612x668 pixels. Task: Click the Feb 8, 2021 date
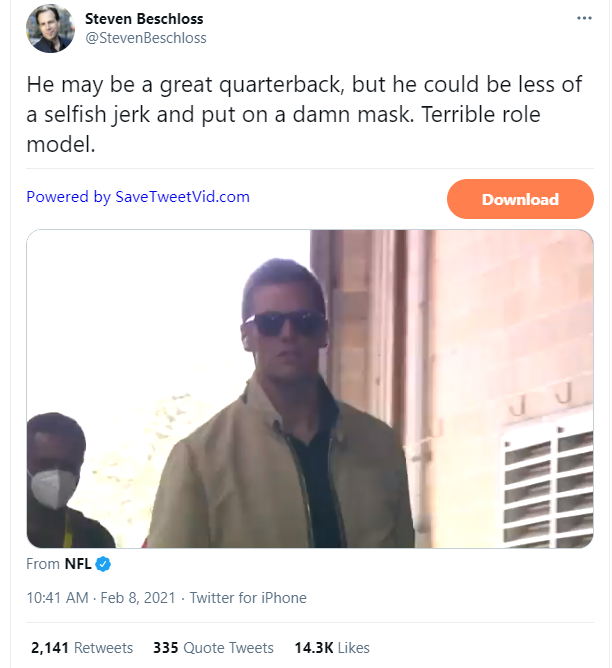[x=136, y=598]
